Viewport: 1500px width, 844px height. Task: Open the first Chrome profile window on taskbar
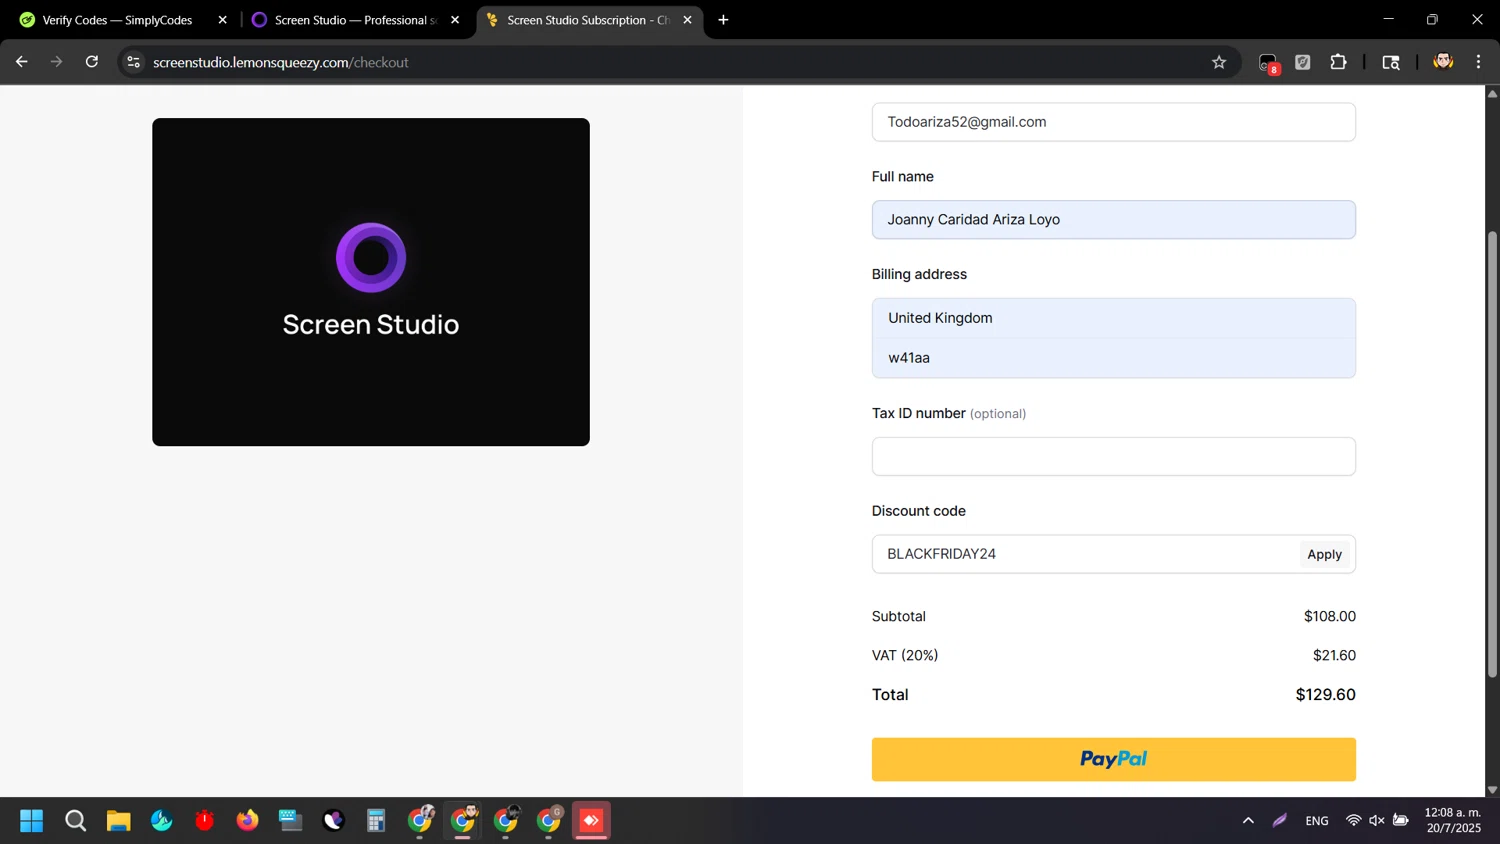[420, 821]
